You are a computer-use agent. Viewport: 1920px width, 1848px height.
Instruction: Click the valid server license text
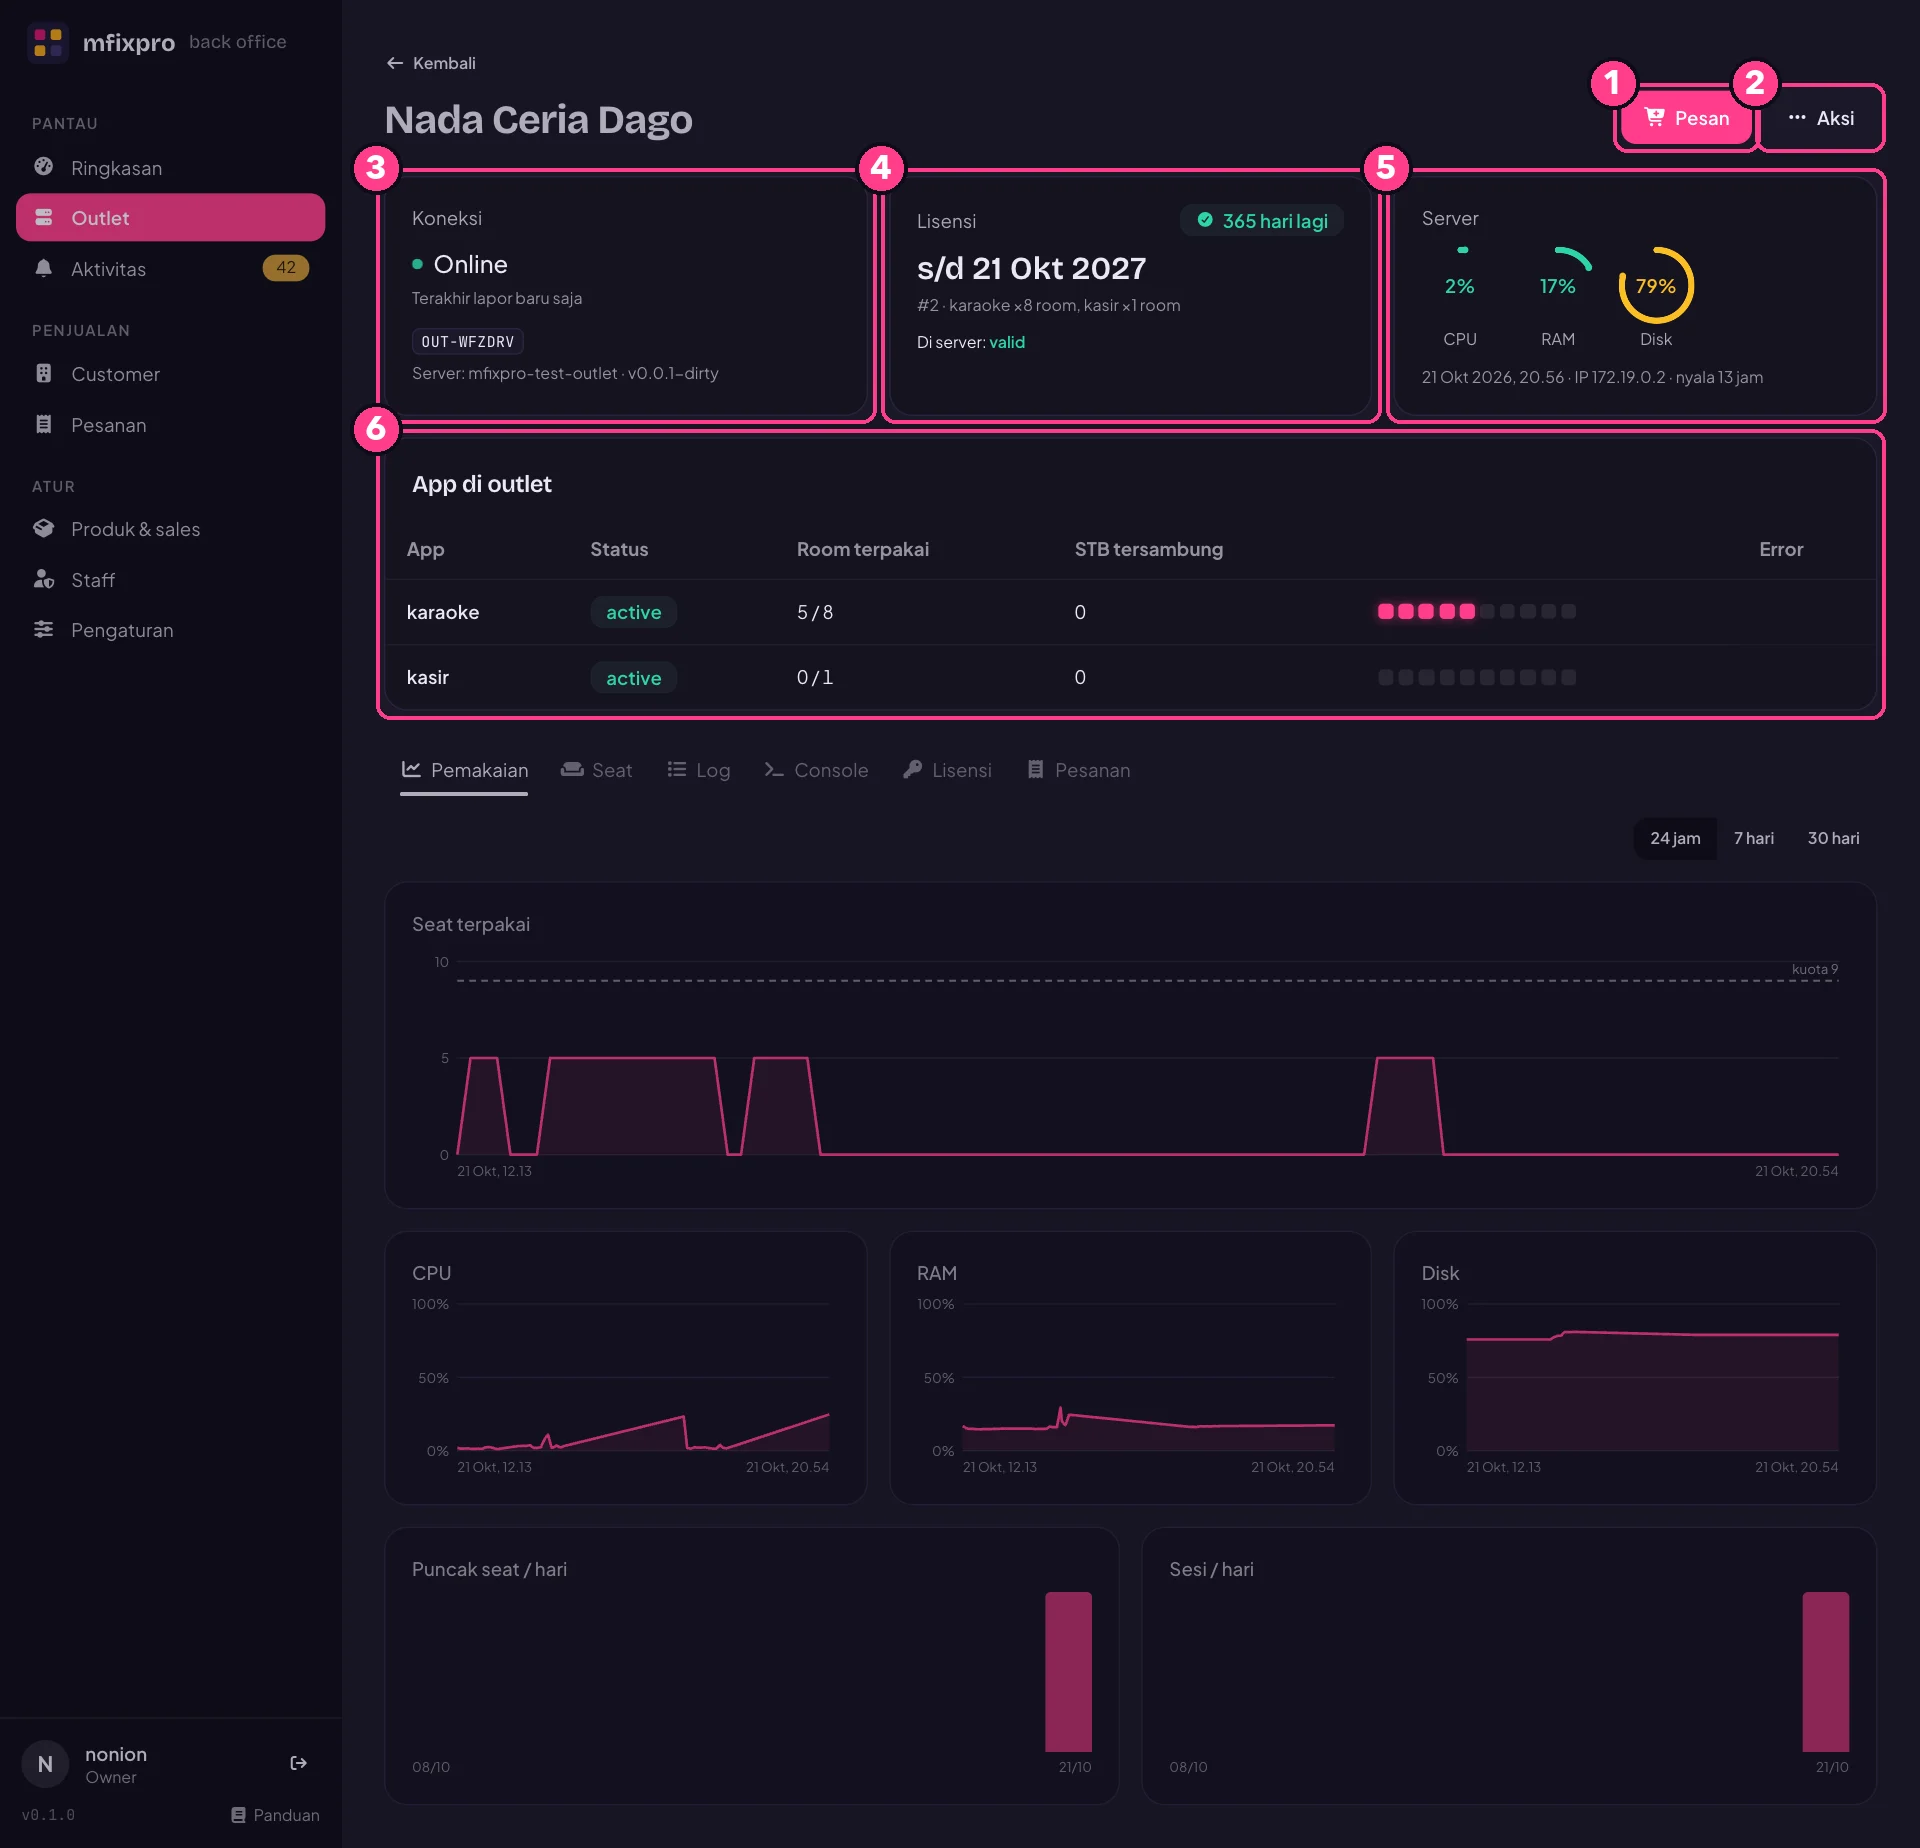coord(1007,342)
